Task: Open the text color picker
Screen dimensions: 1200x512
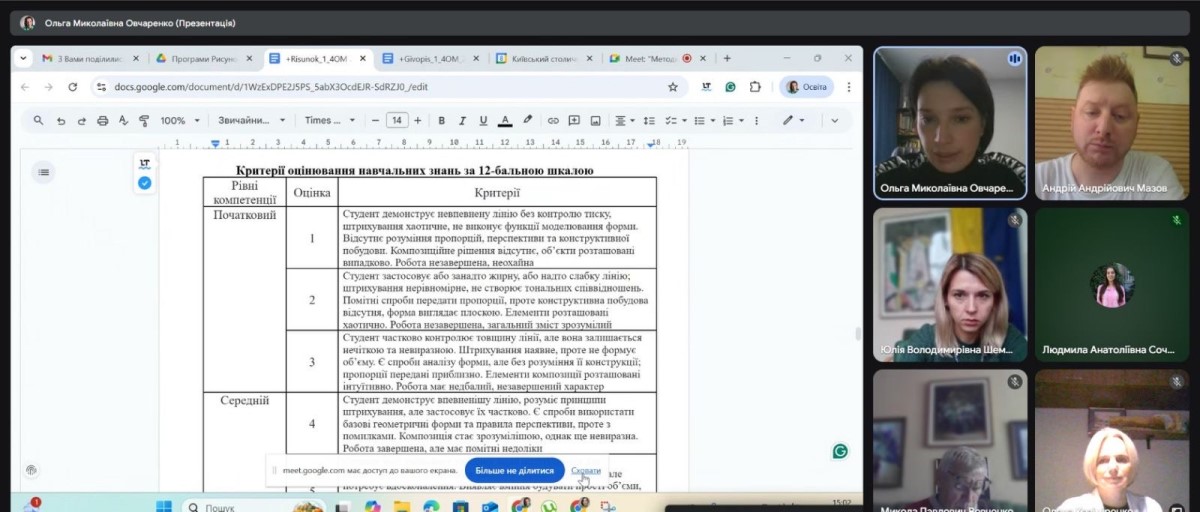Action: pyautogui.click(x=505, y=121)
